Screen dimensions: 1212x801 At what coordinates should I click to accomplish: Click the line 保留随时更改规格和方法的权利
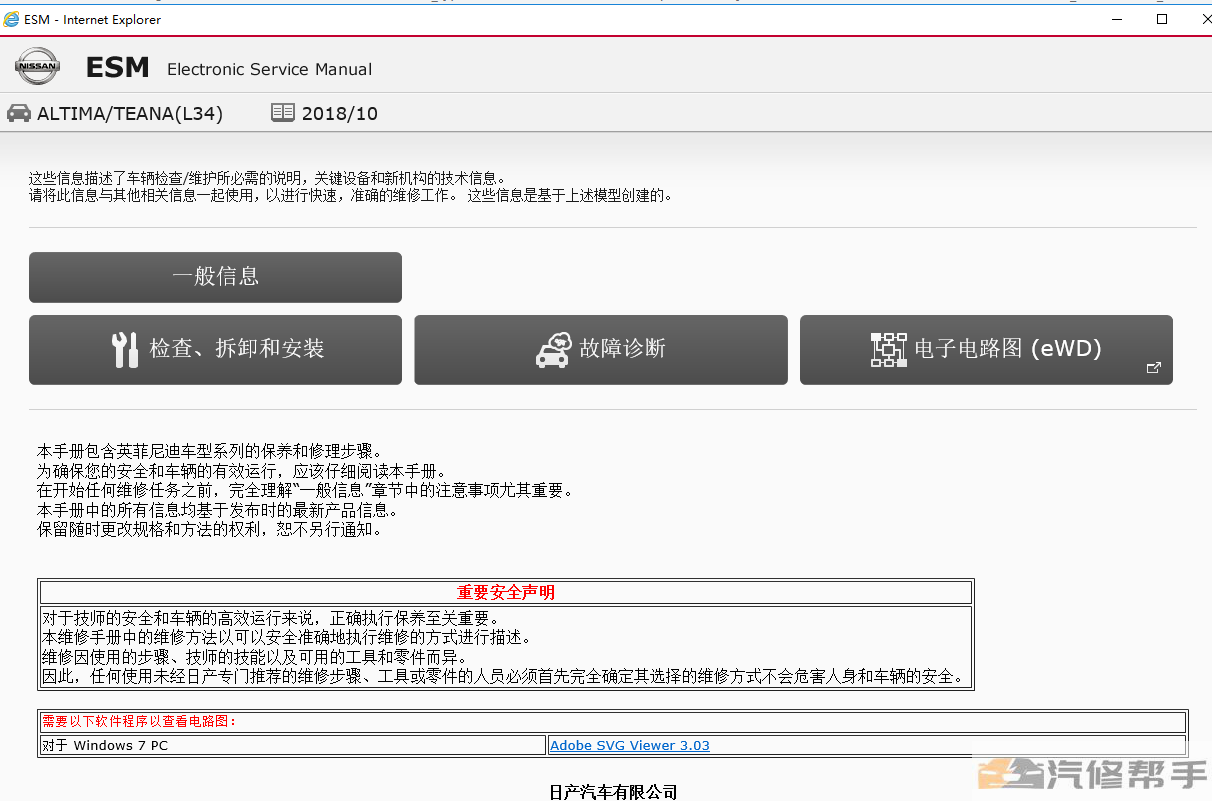pyautogui.click(x=209, y=529)
